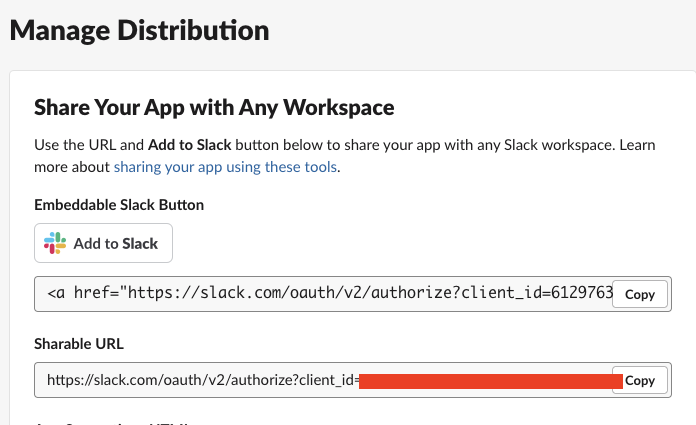The height and width of the screenshot is (425, 696).
Task: Click the Add to Slack button
Action: pyautogui.click(x=103, y=243)
